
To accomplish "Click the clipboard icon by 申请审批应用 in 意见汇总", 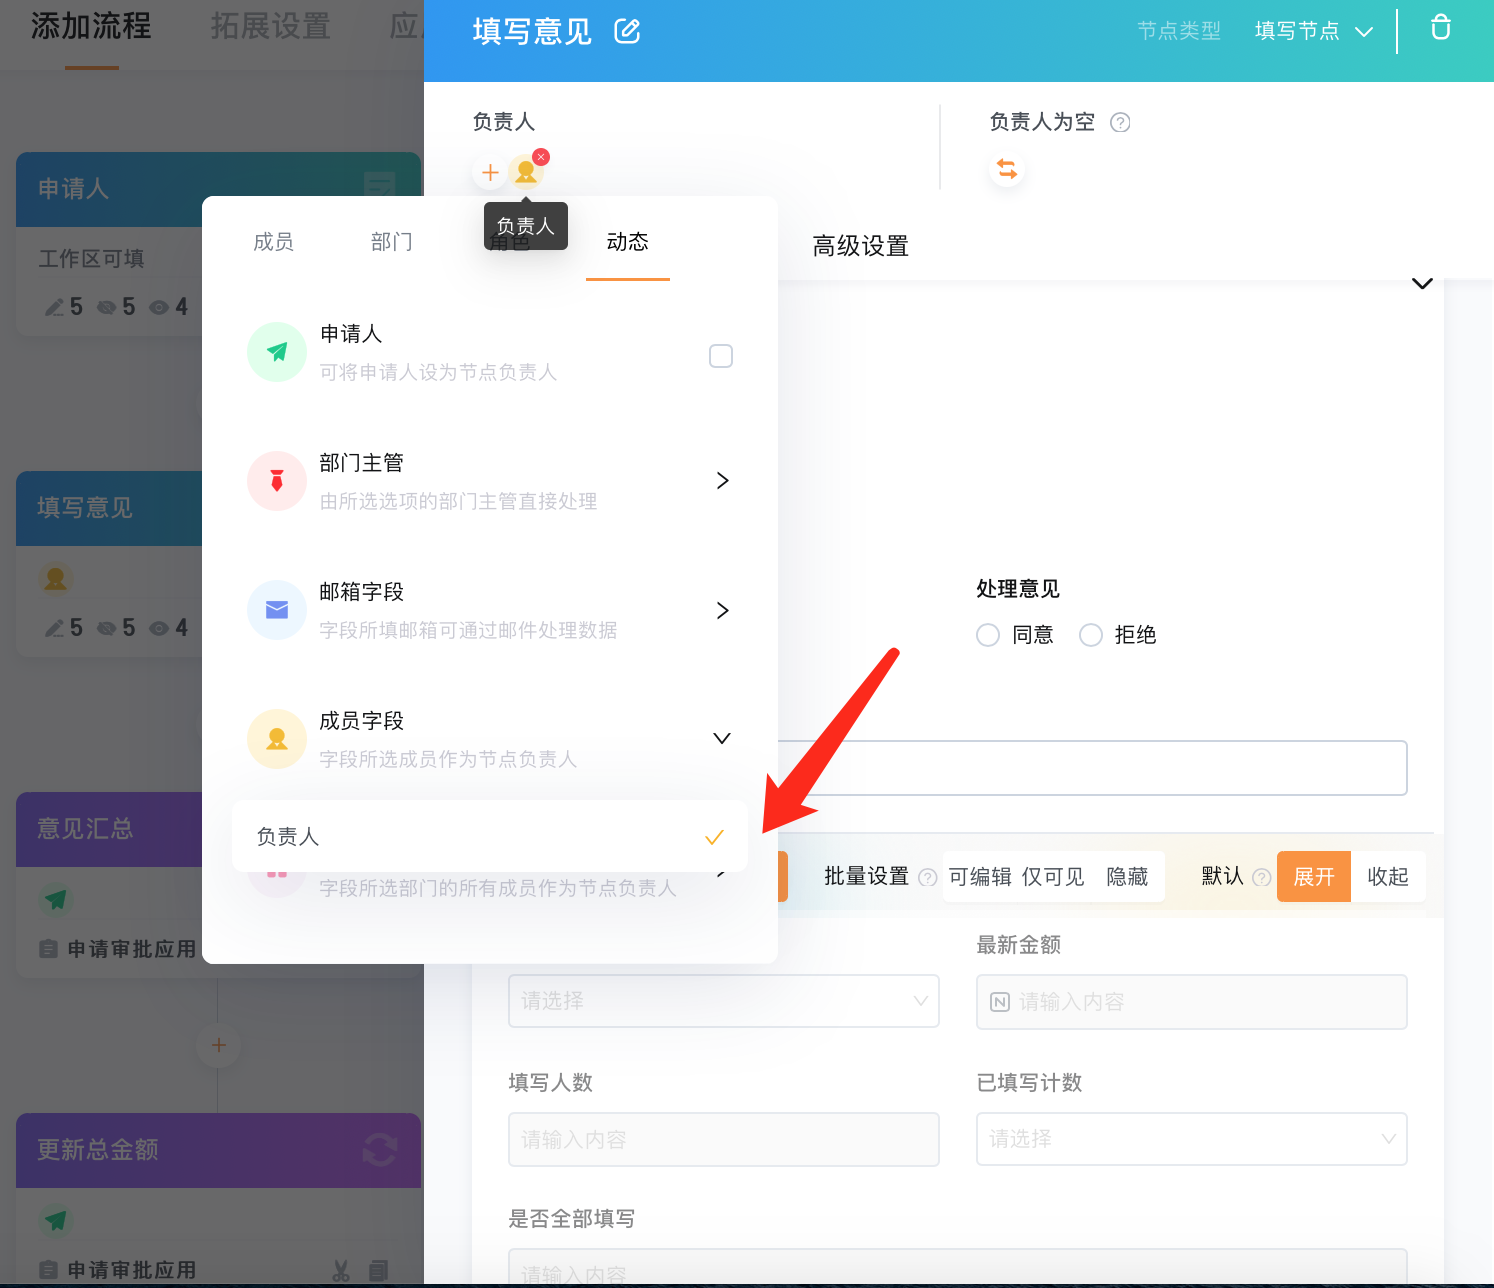I will [x=48, y=949].
